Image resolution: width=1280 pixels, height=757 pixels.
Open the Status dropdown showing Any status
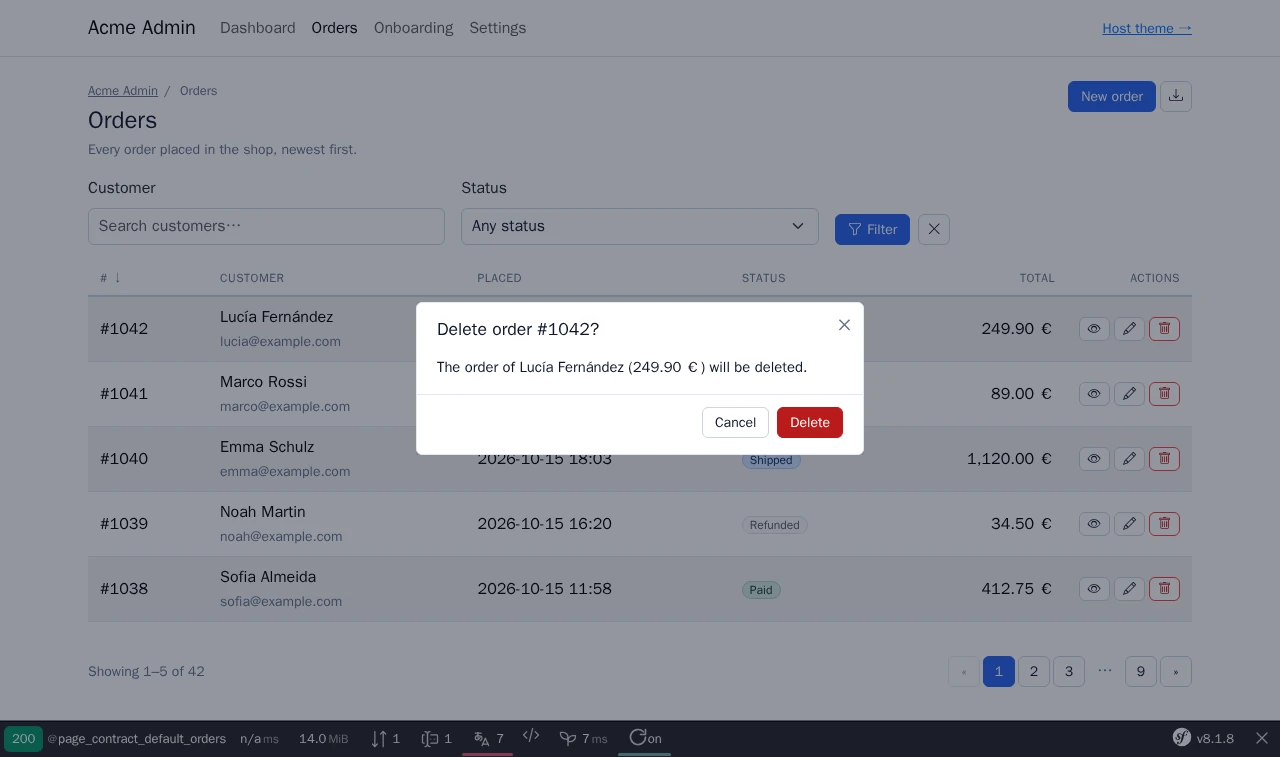tap(640, 226)
